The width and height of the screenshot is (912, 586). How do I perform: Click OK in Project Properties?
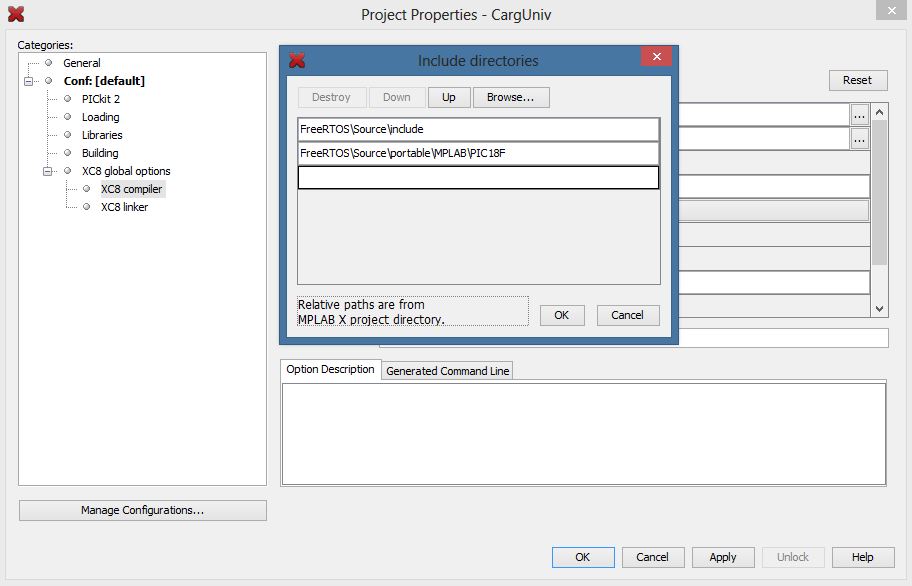(583, 557)
